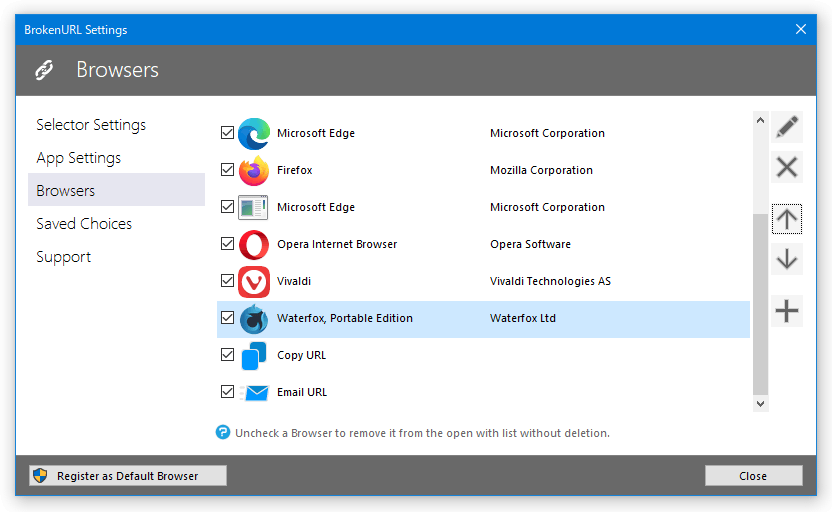Click the pencil edit browser icon
Screen dimensions: 832x512
786,127
